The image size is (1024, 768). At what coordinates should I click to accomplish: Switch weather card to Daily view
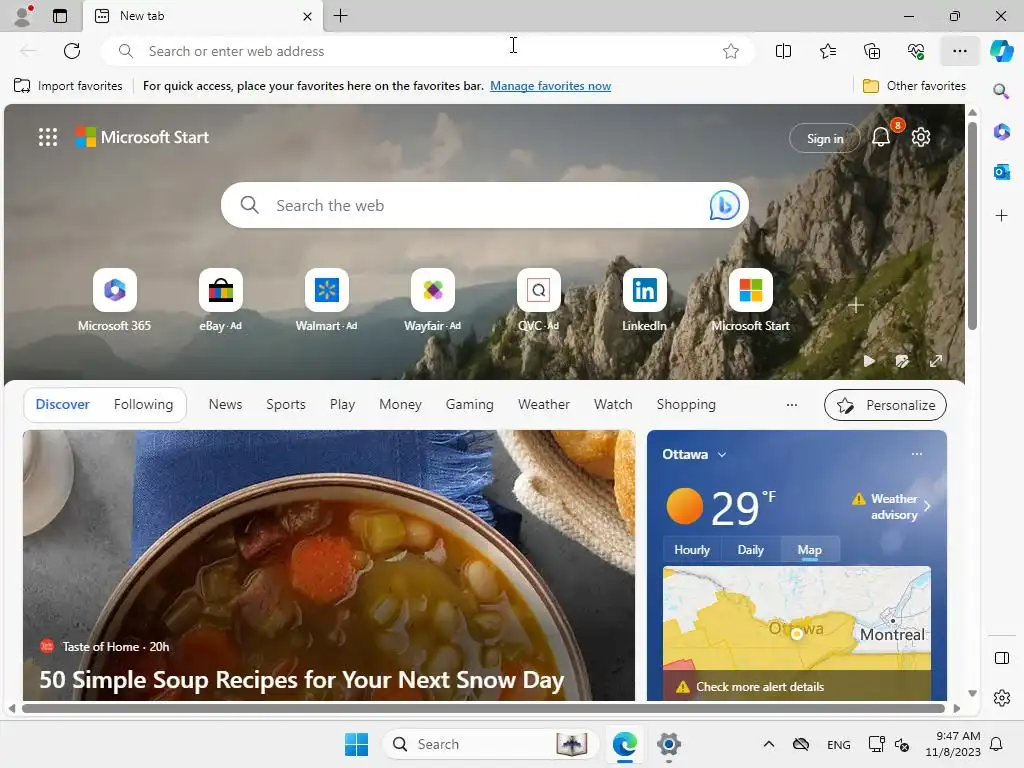tap(750, 550)
